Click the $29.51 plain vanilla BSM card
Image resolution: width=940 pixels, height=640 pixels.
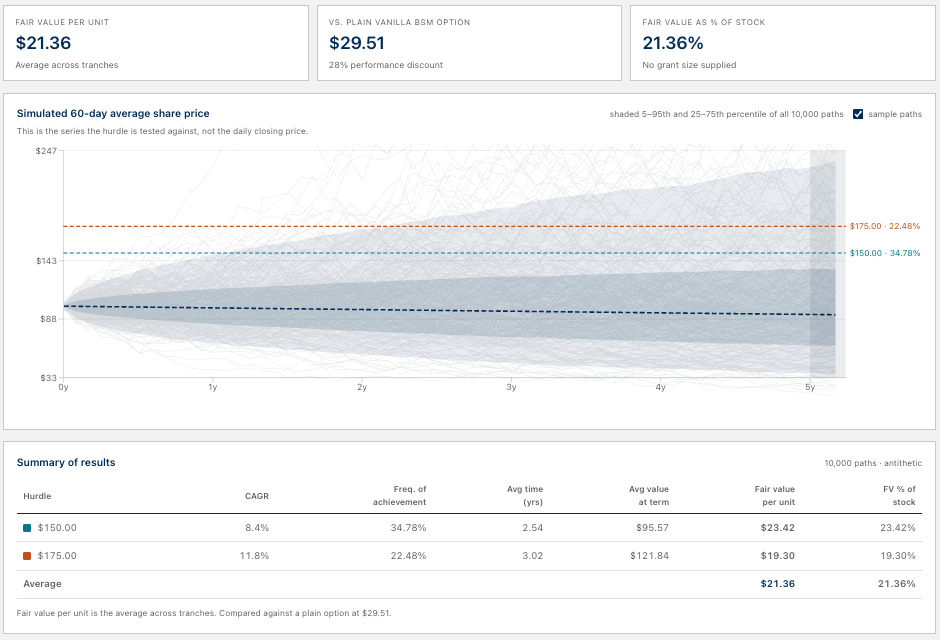(469, 43)
